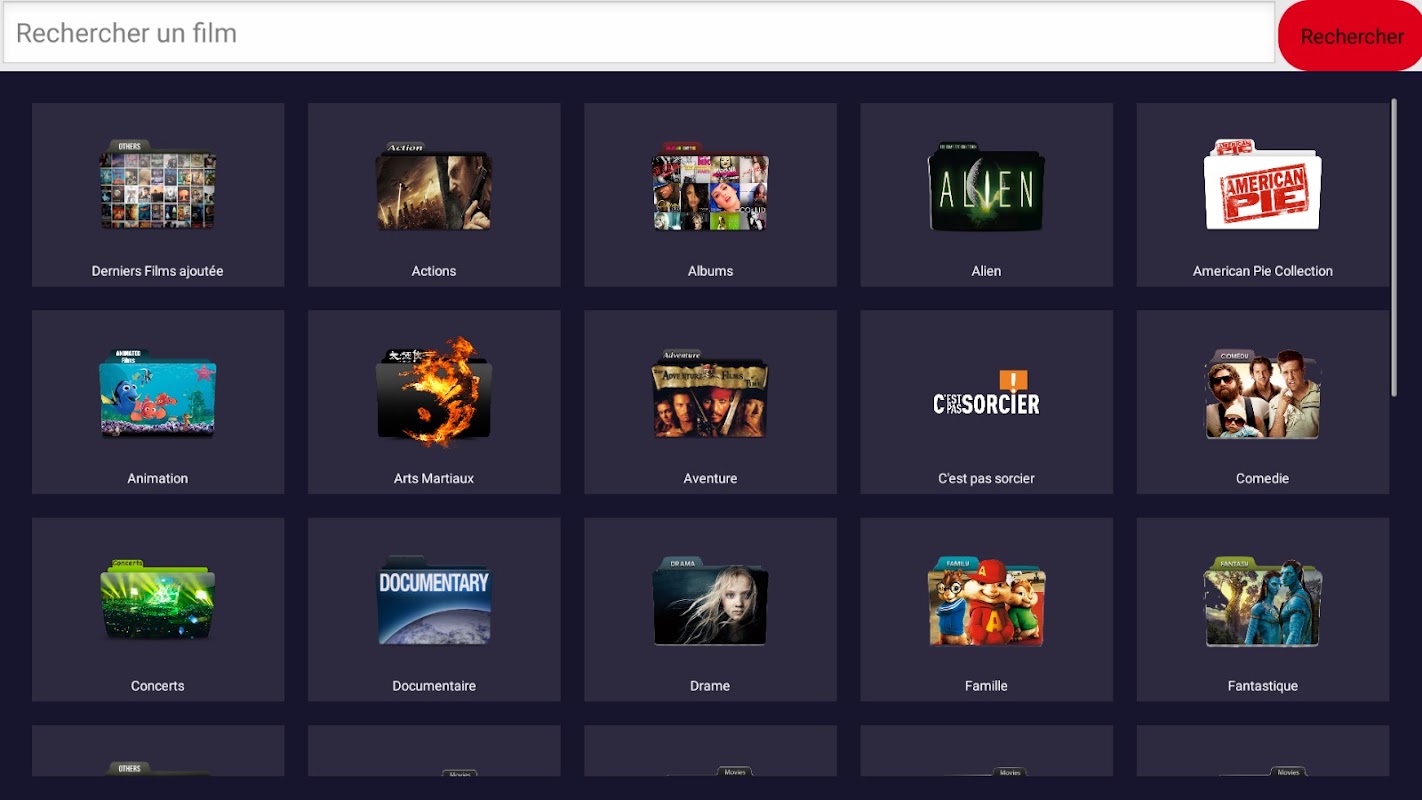The height and width of the screenshot is (800, 1422).
Task: Open the Documentary folder icon
Action: pyautogui.click(x=434, y=600)
